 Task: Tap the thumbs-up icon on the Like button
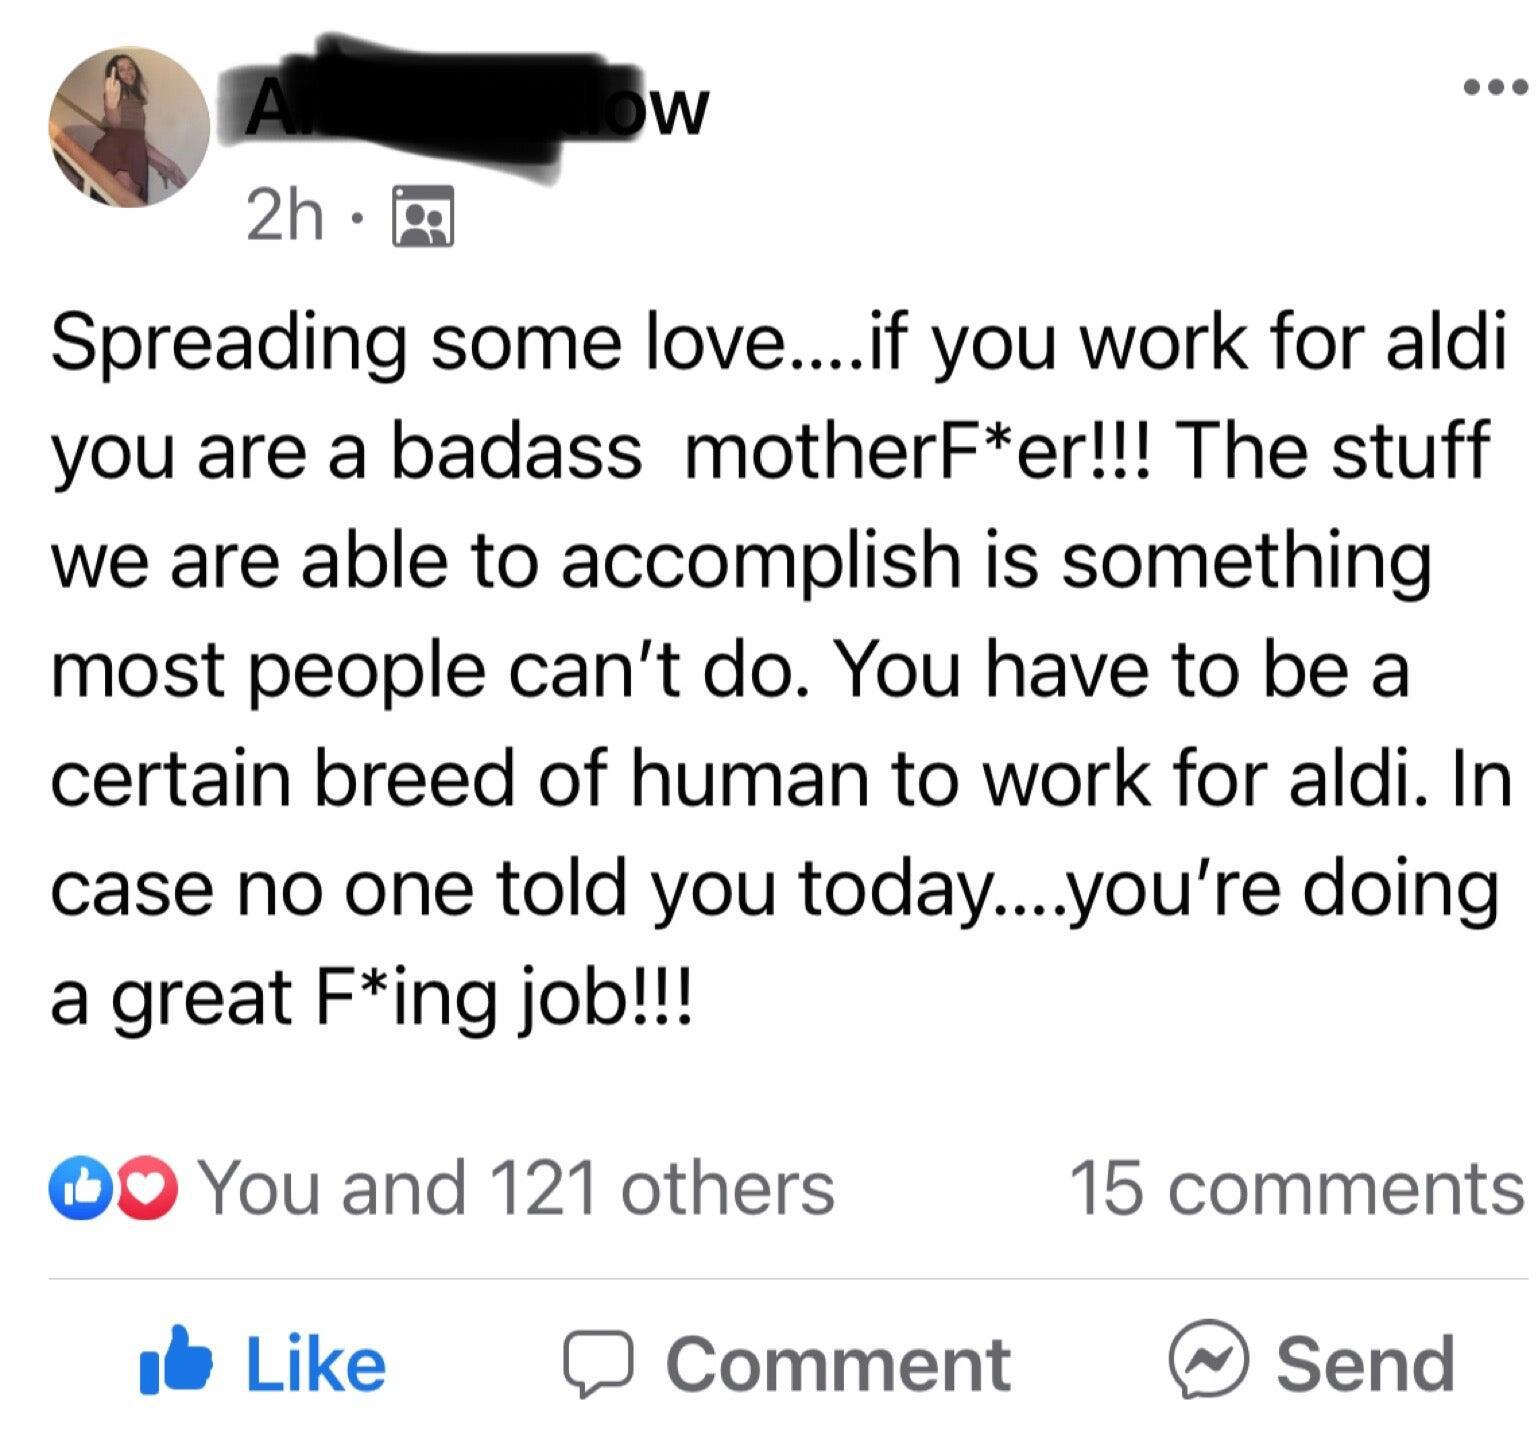pyautogui.click(x=176, y=1360)
